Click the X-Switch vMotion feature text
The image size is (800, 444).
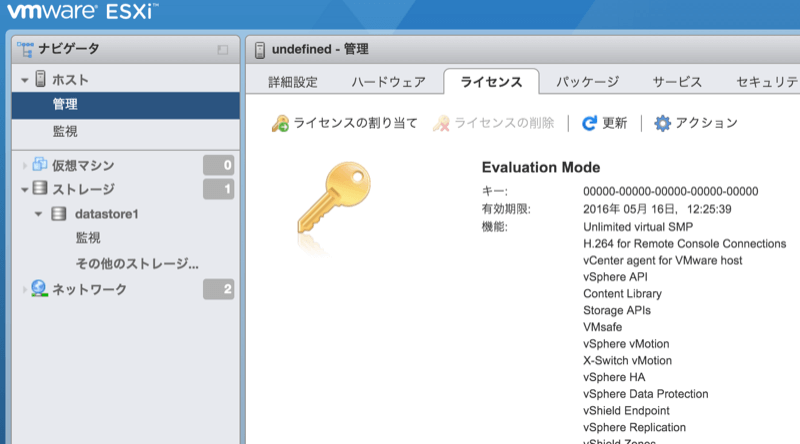627,360
